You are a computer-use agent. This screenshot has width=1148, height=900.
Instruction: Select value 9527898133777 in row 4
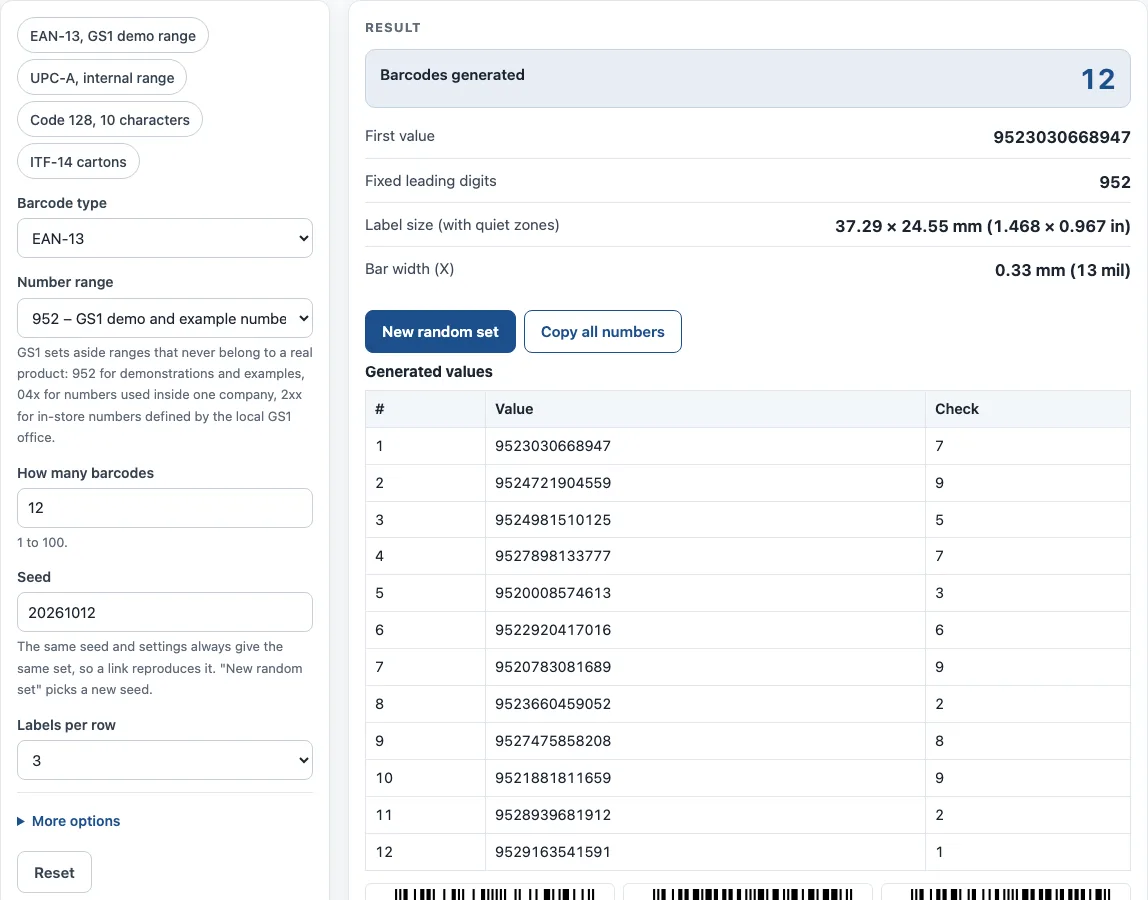point(553,556)
